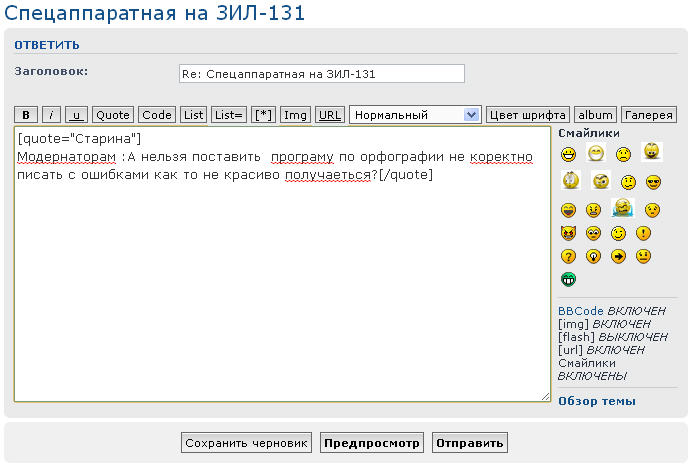Submit reply with Отправить button
Image resolution: width=693 pixels, height=468 pixels.
(x=470, y=443)
